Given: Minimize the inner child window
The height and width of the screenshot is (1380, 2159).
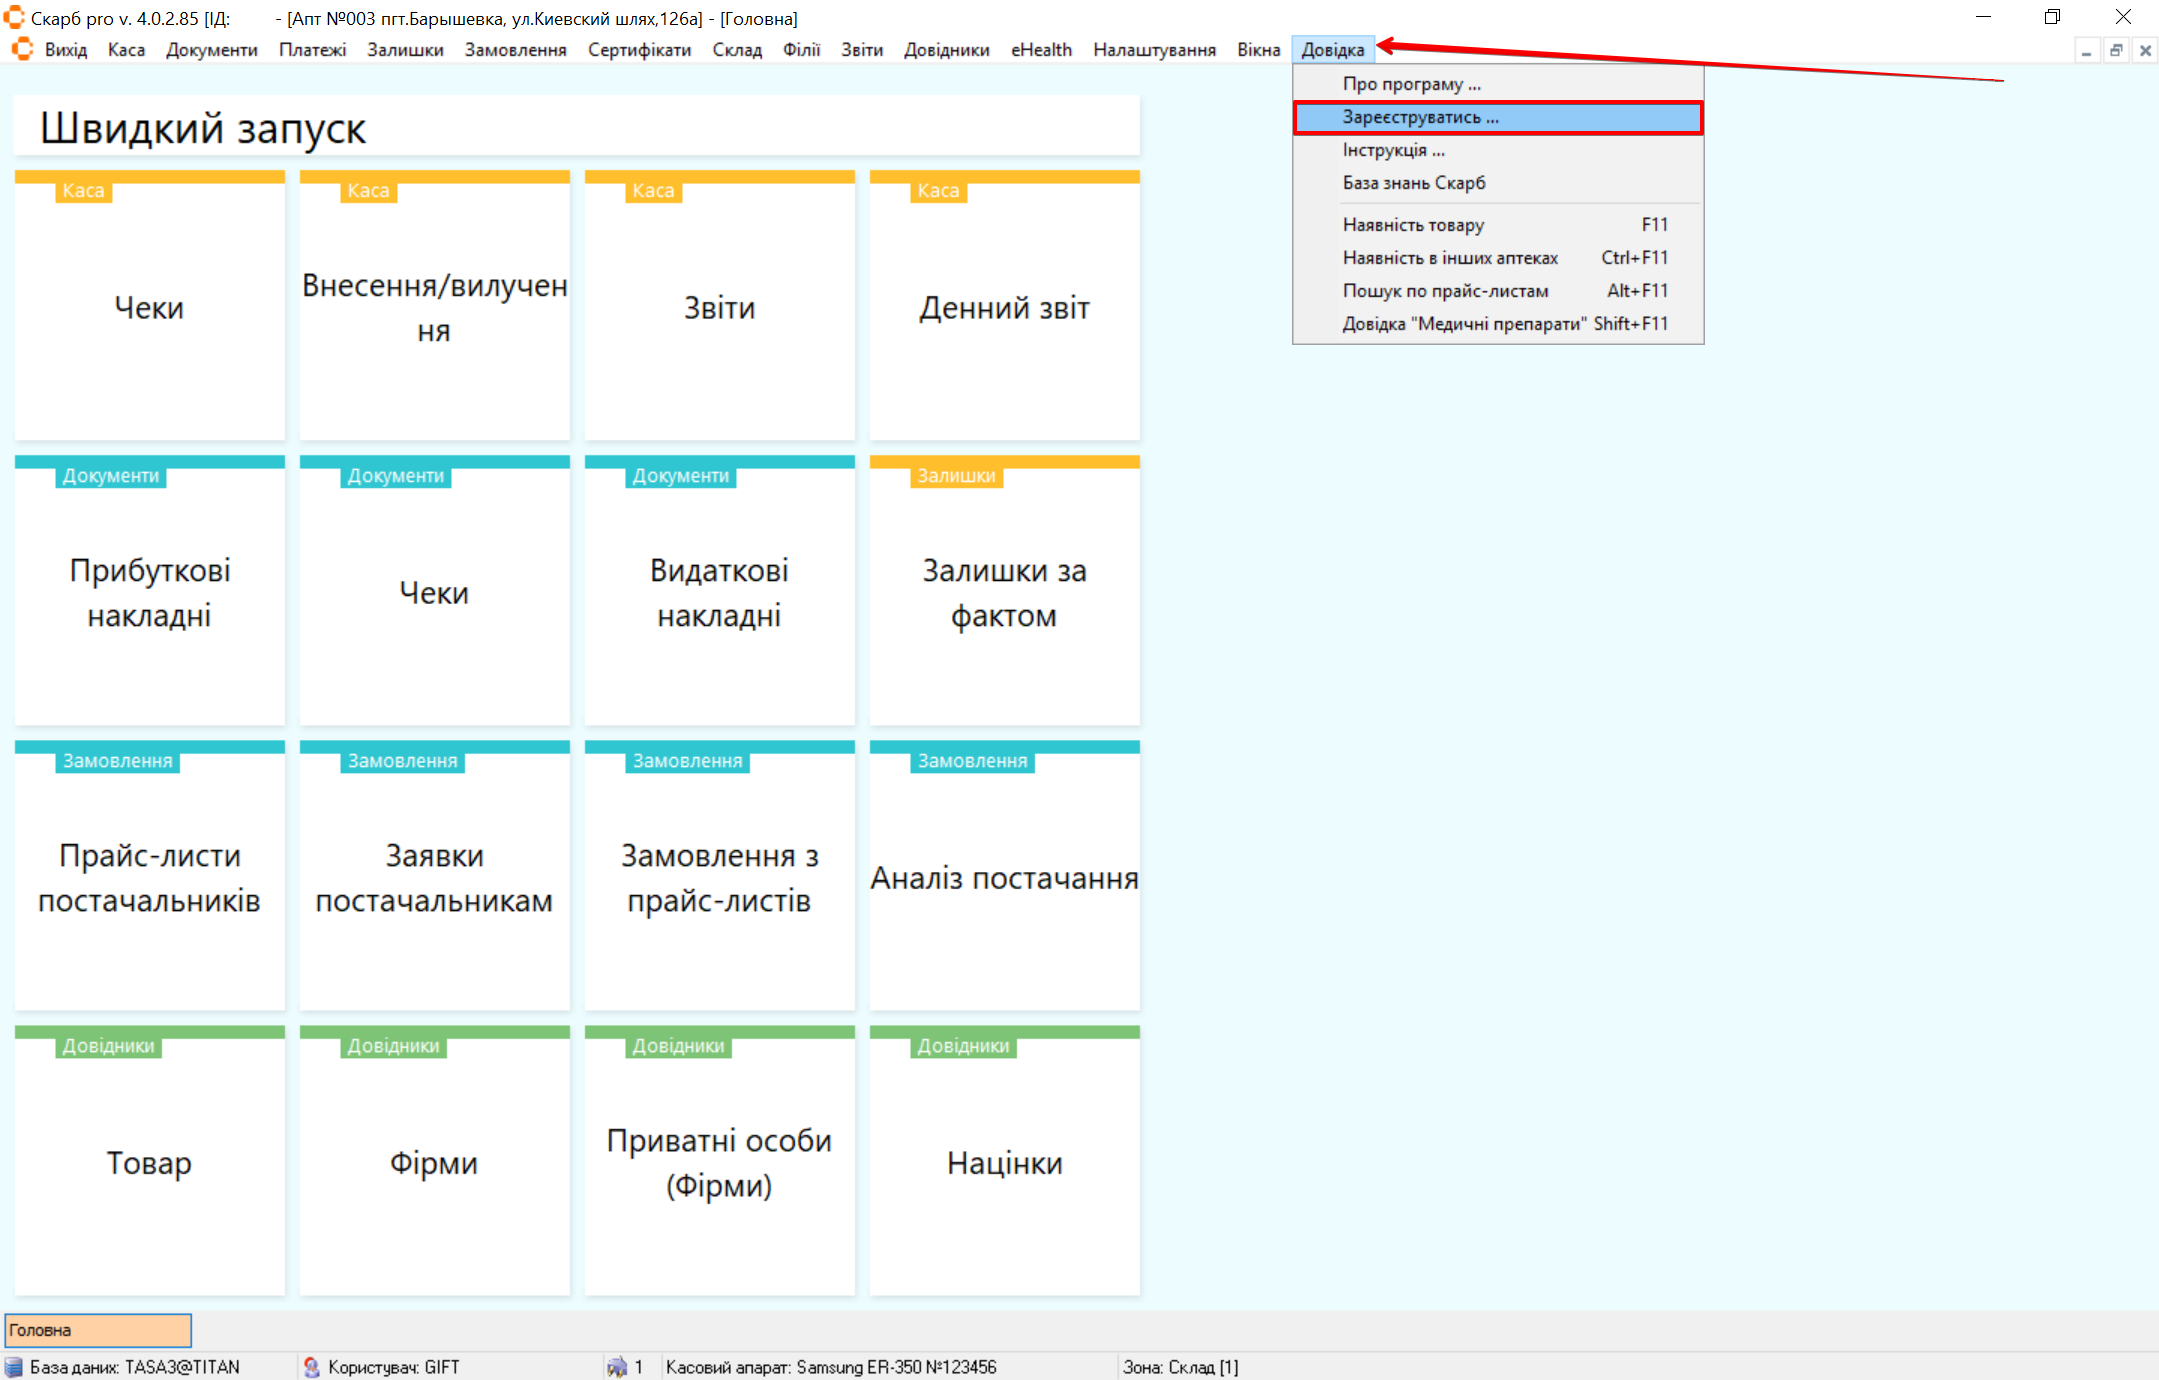Looking at the screenshot, I should click(x=2086, y=50).
